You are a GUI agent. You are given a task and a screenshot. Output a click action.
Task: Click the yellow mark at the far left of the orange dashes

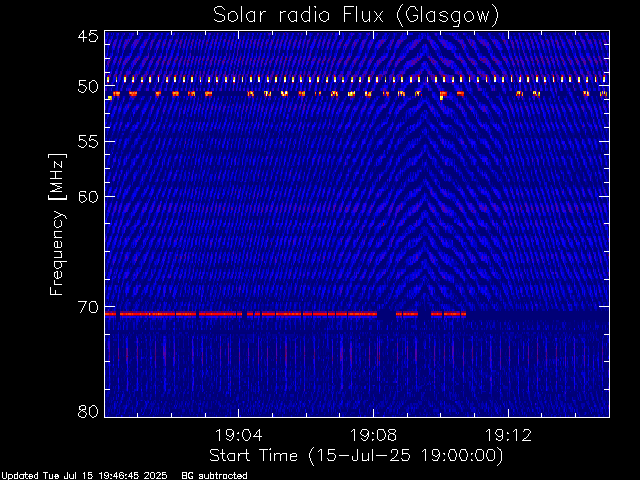click(109, 97)
